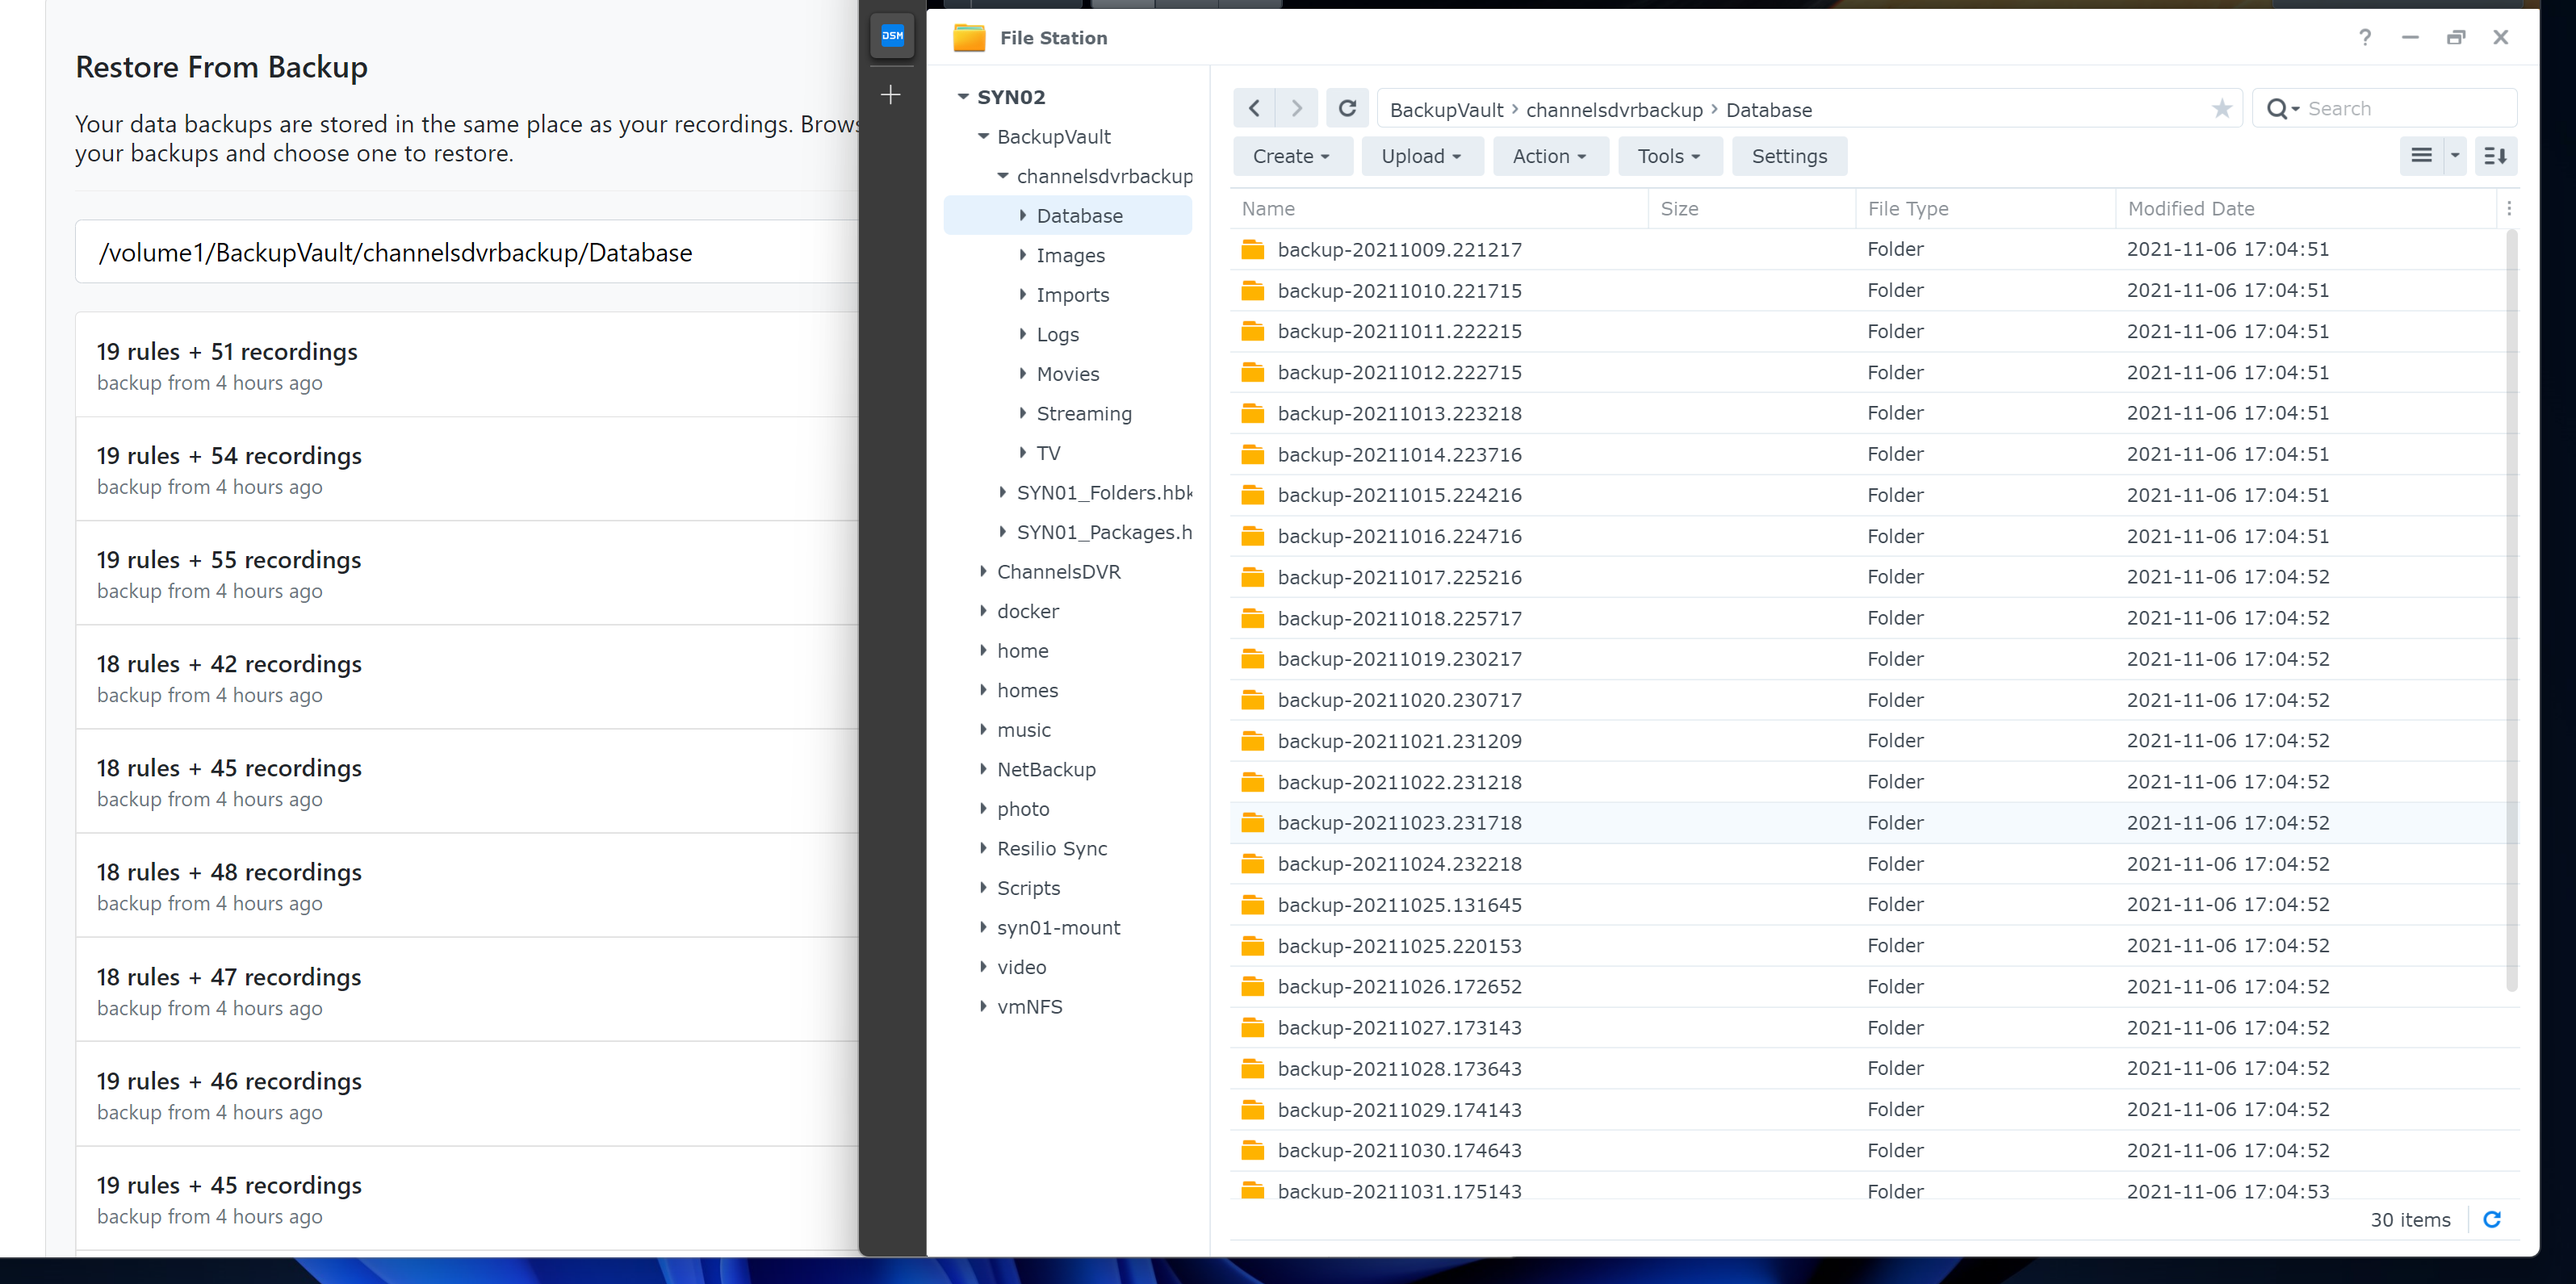The height and width of the screenshot is (1284, 2576).
Task: Click the plus icon in the dark sidebar
Action: 891,95
